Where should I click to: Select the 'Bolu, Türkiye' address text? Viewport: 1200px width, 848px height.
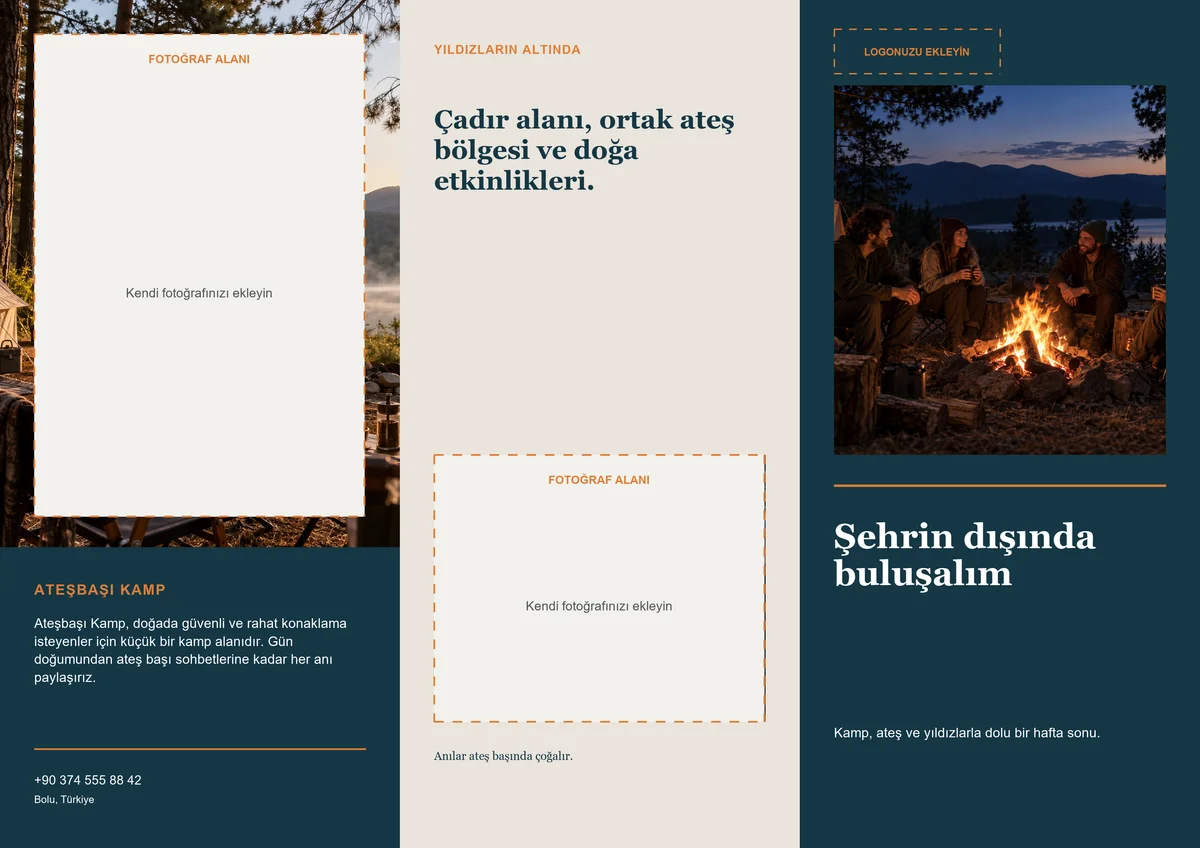[64, 800]
